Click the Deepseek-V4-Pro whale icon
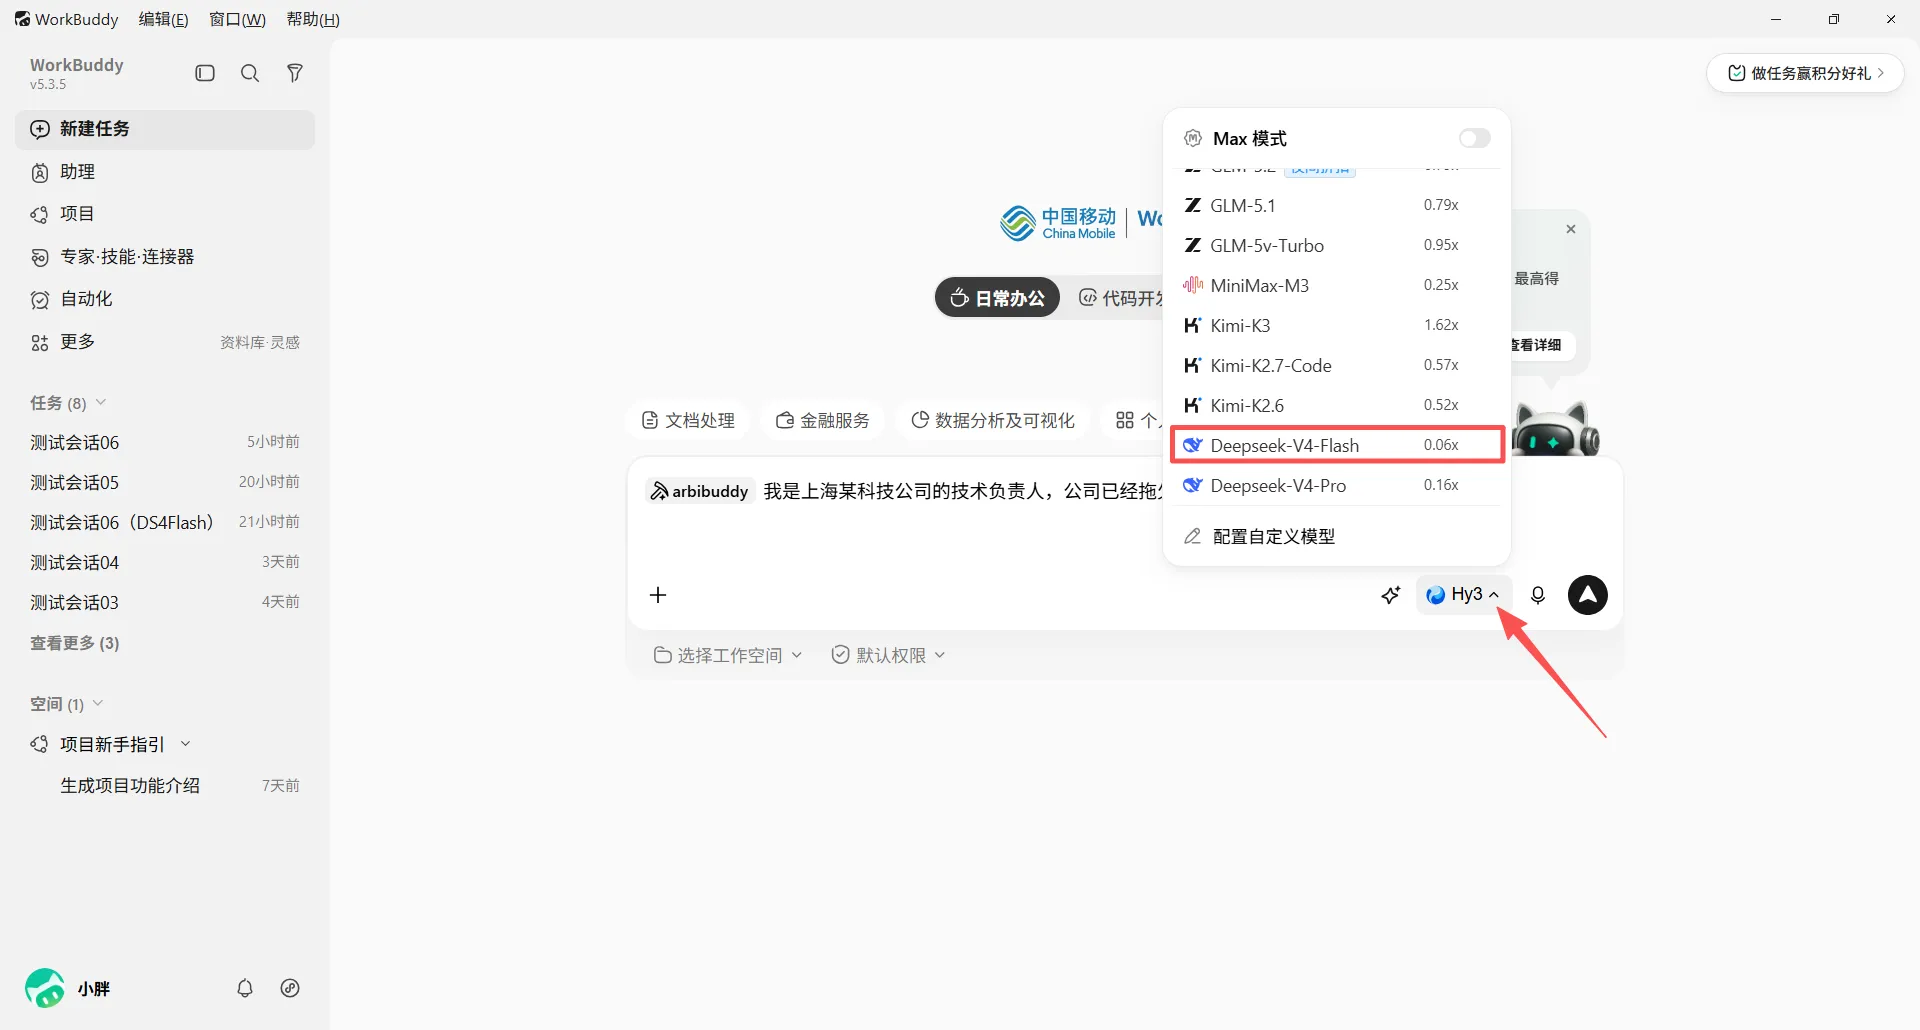 (1193, 485)
